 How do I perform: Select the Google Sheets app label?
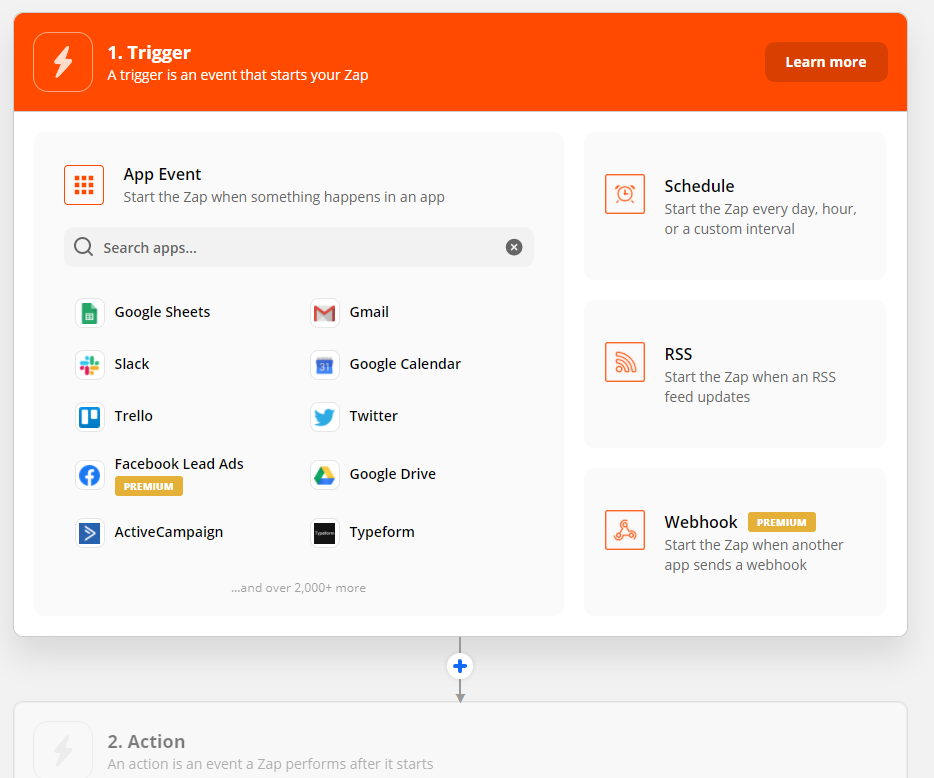[x=162, y=312]
